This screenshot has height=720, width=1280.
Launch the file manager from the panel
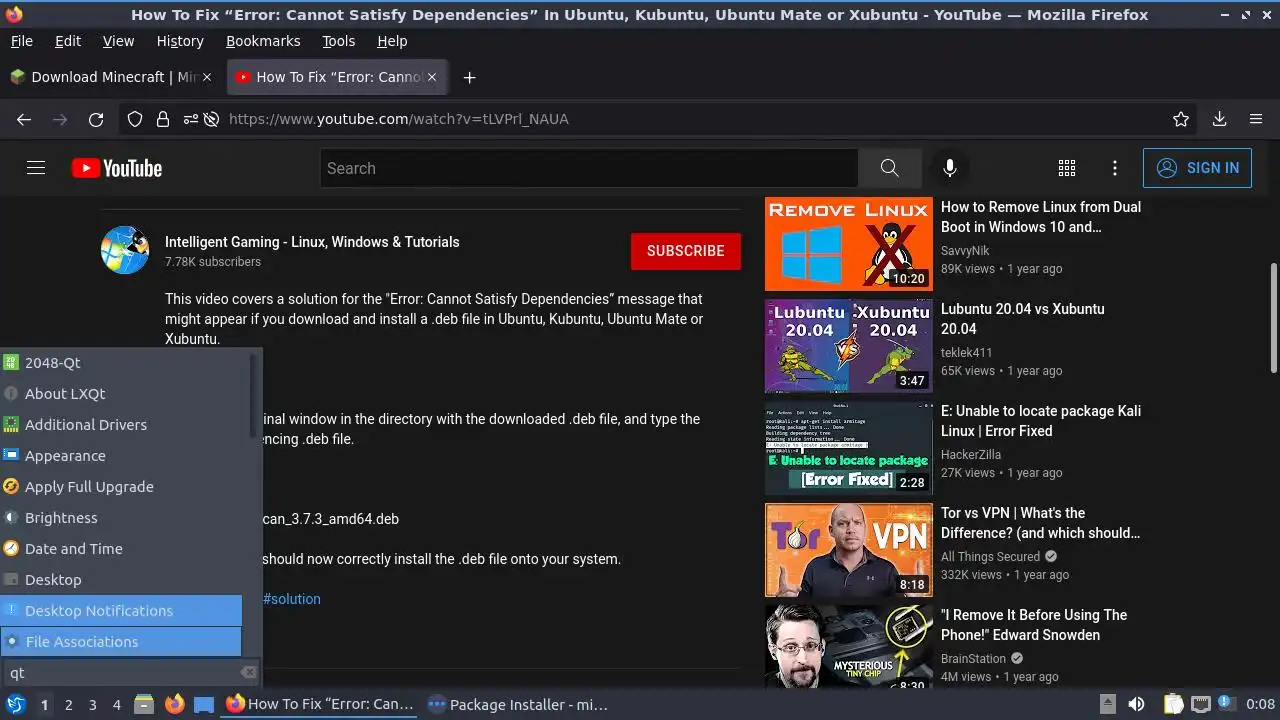[x=144, y=704]
